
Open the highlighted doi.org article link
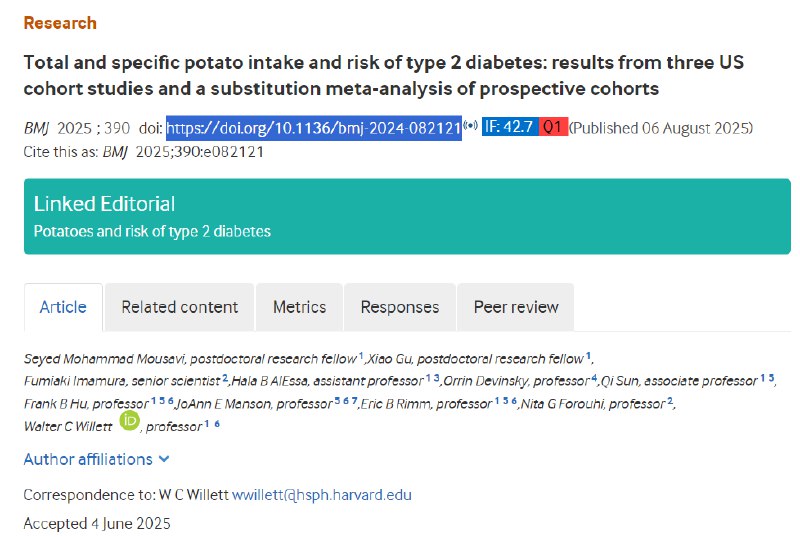[313, 128]
